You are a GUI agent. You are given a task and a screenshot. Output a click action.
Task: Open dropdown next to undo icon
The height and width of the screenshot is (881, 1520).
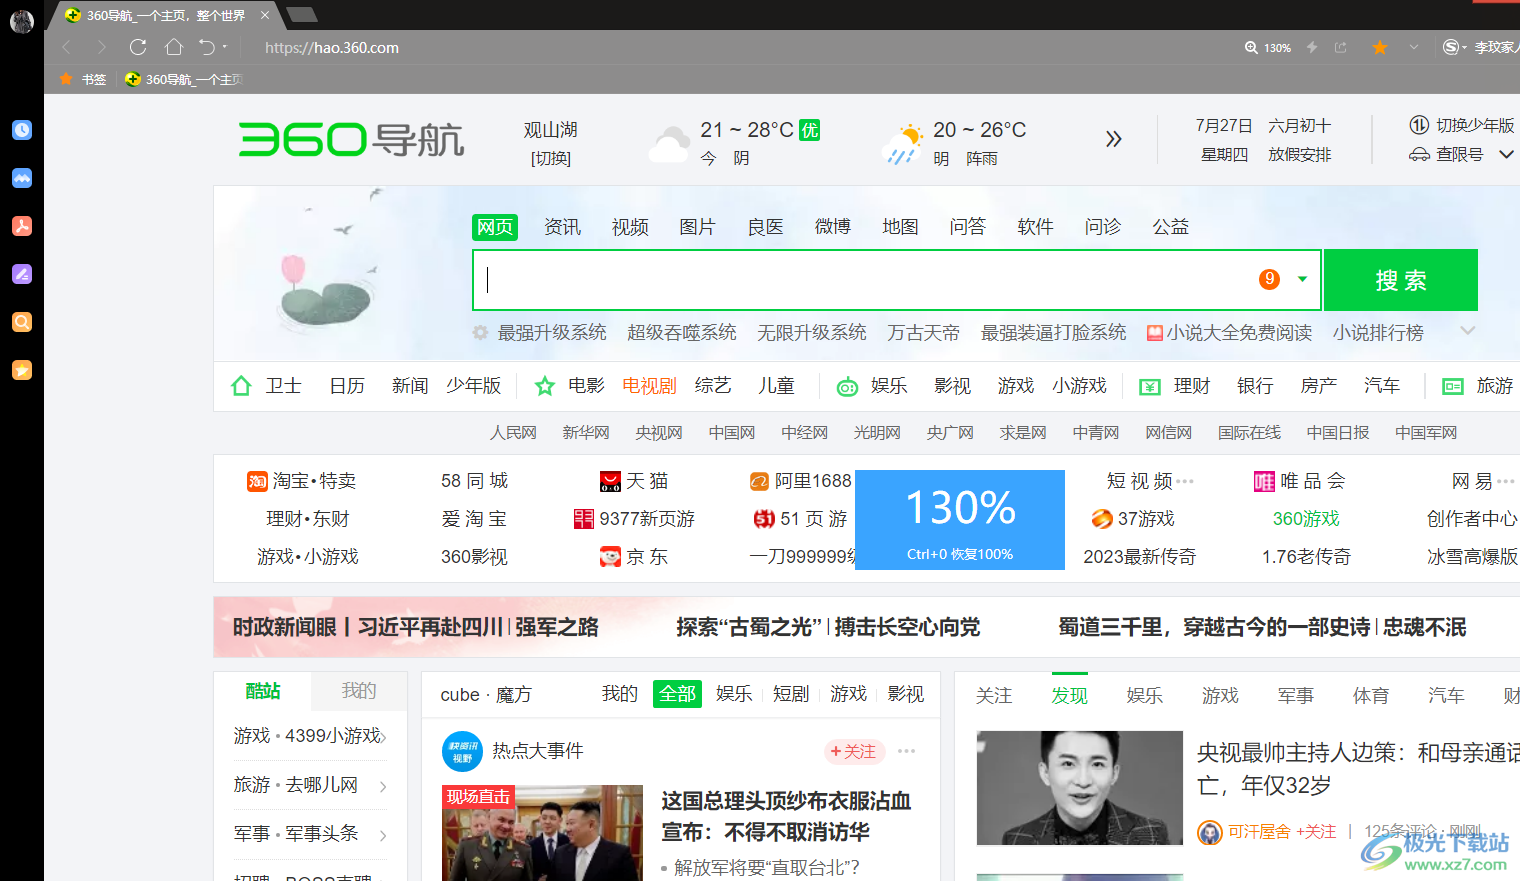224,47
